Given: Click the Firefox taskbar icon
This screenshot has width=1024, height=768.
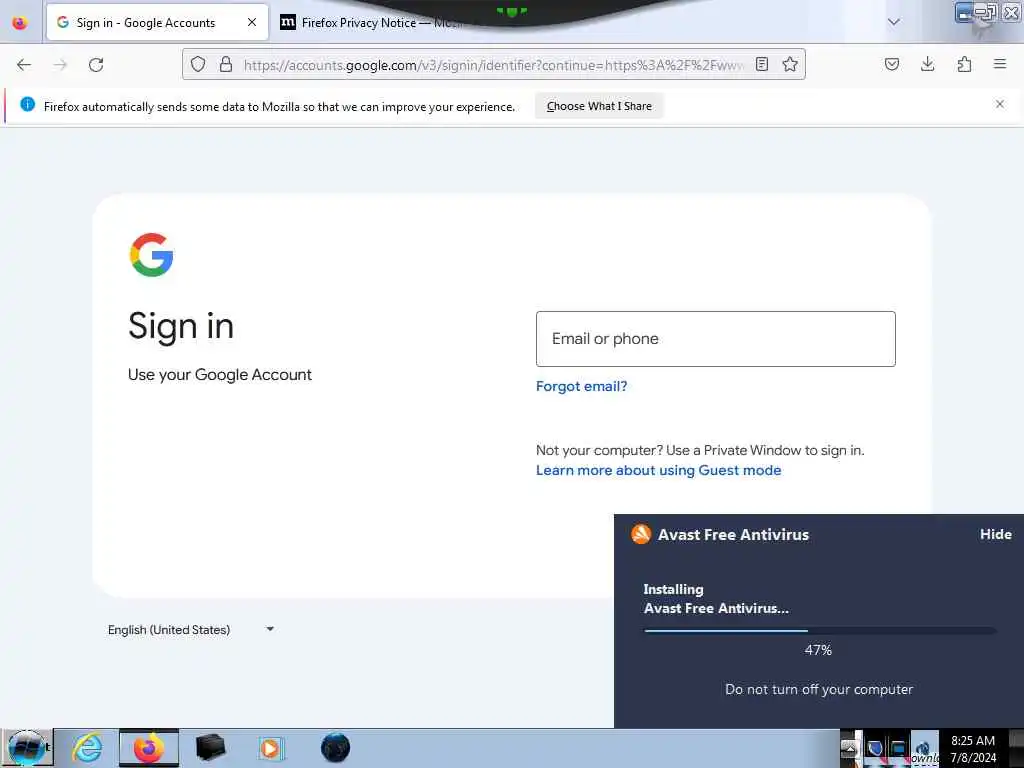Looking at the screenshot, I should [x=149, y=748].
